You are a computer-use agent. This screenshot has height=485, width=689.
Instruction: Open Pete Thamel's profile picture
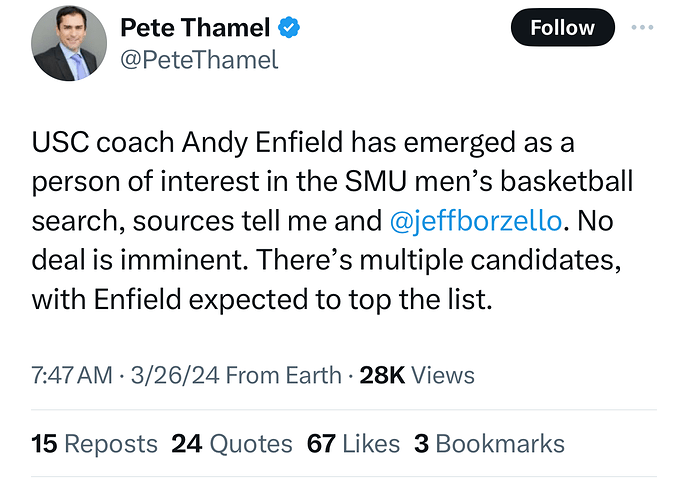point(69,43)
